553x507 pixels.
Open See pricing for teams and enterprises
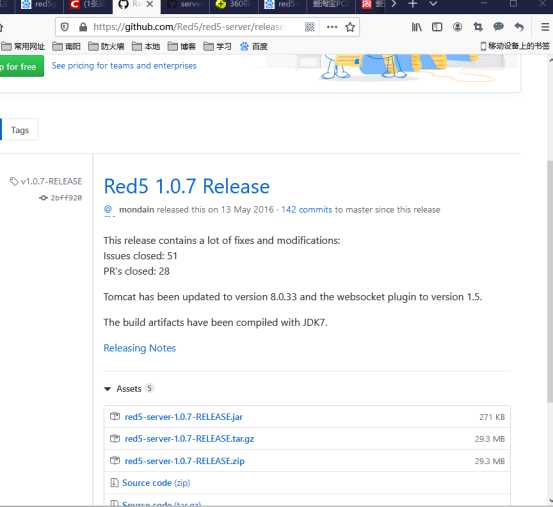(124, 66)
